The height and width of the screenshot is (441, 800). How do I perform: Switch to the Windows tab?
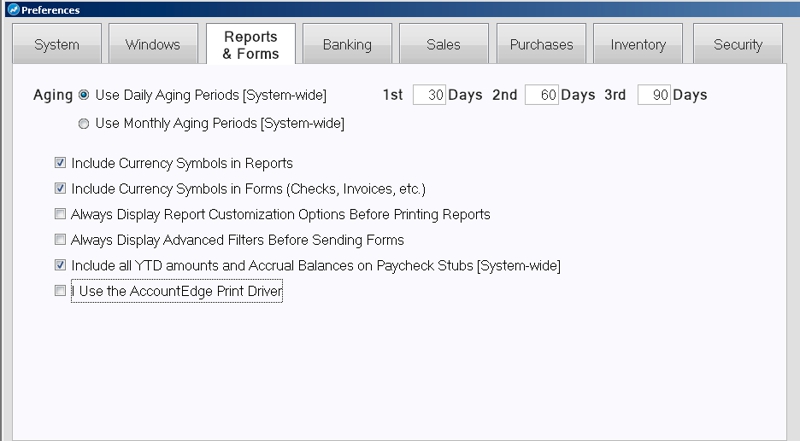[152, 45]
